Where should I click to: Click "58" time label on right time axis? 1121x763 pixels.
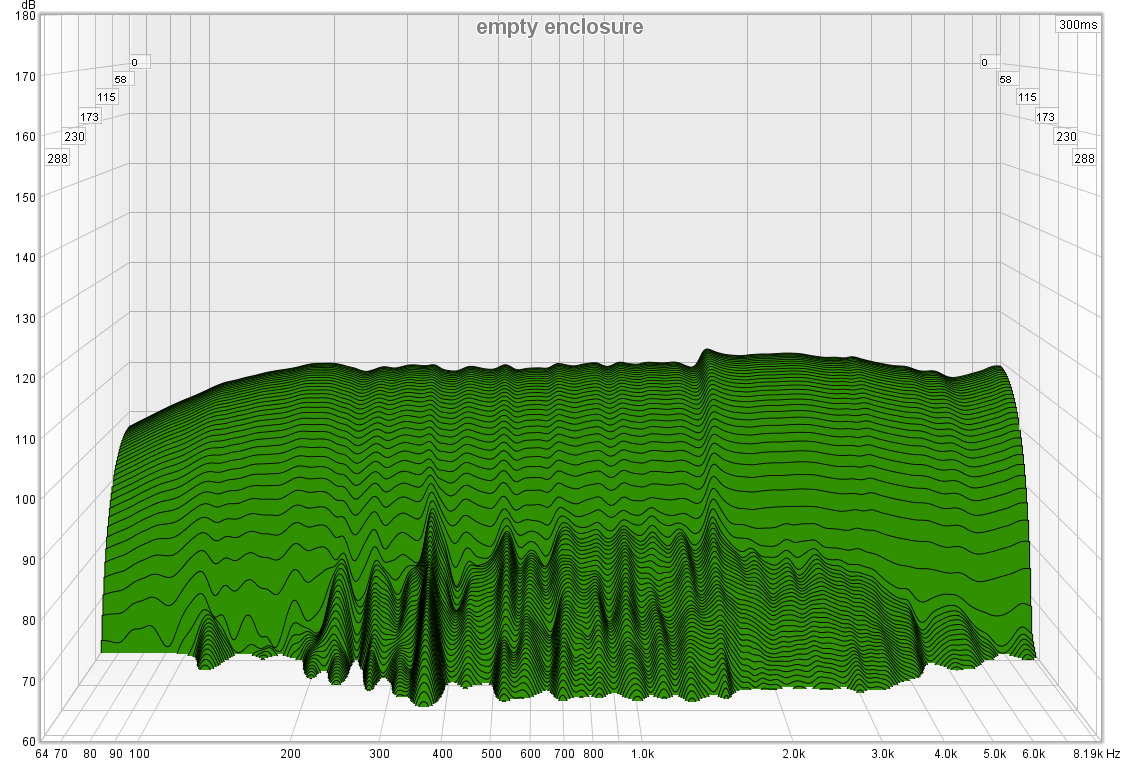(x=1008, y=79)
